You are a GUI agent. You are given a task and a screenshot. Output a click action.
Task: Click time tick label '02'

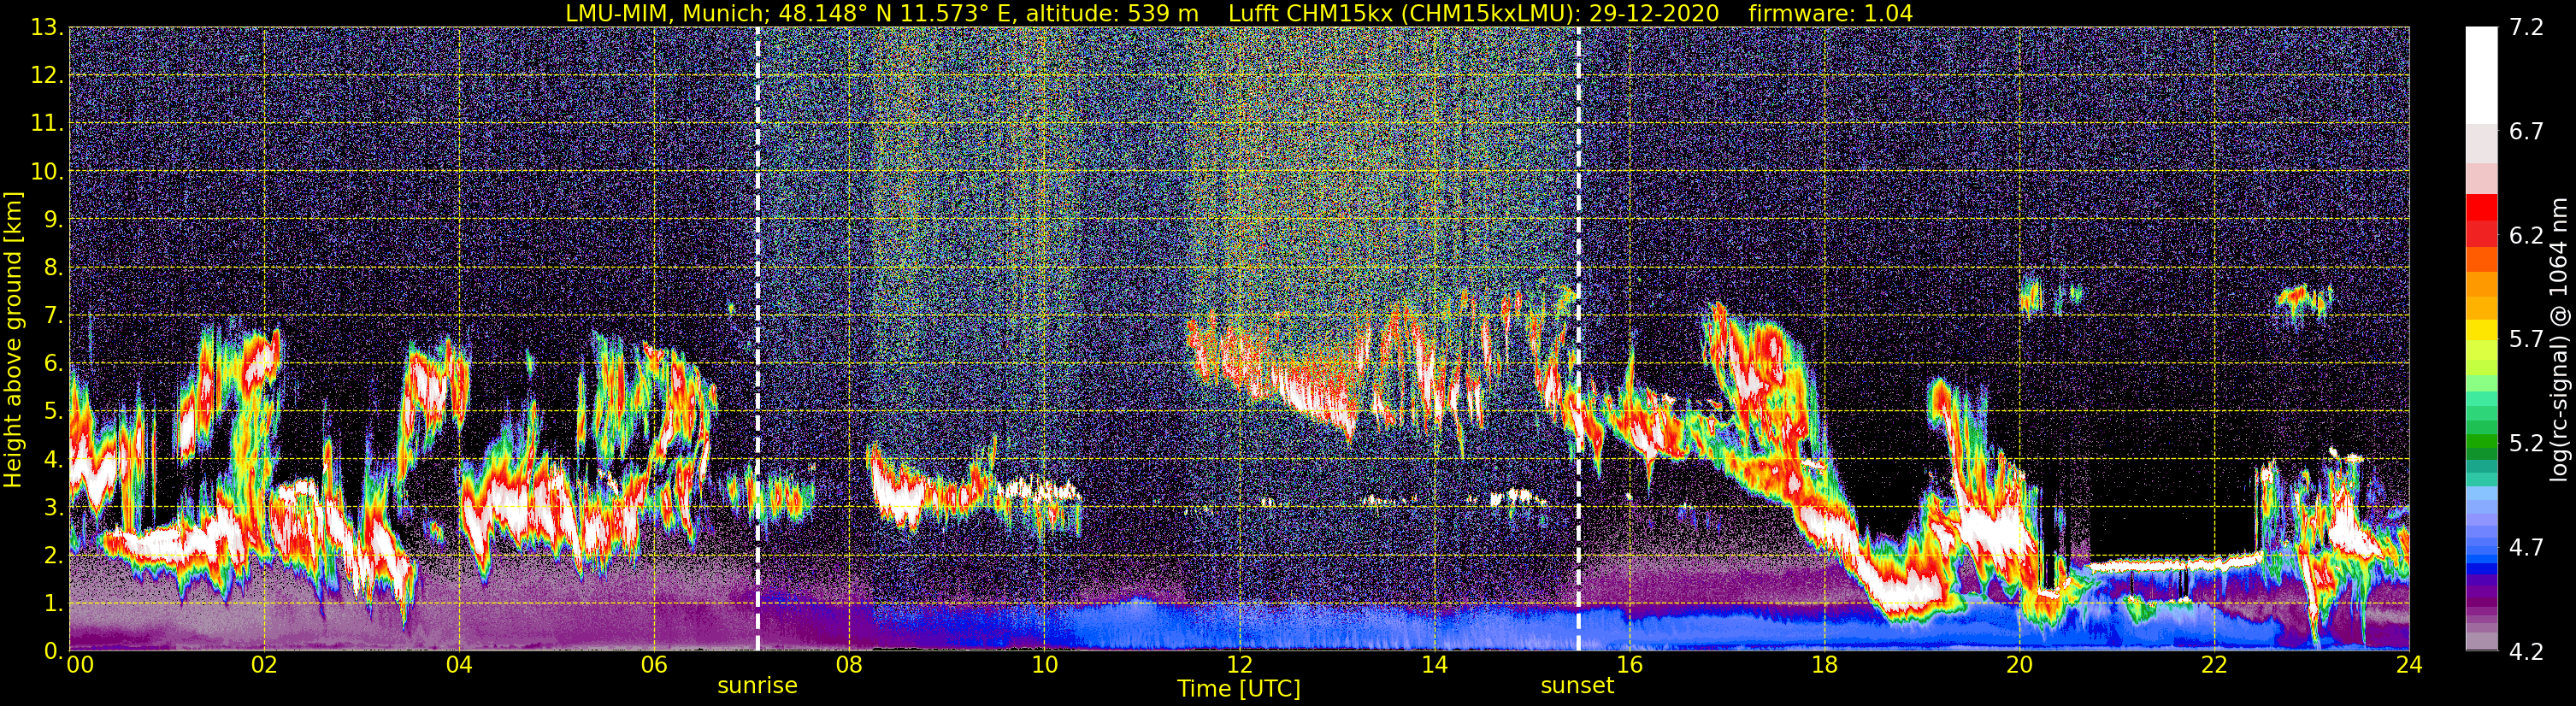pos(264,665)
